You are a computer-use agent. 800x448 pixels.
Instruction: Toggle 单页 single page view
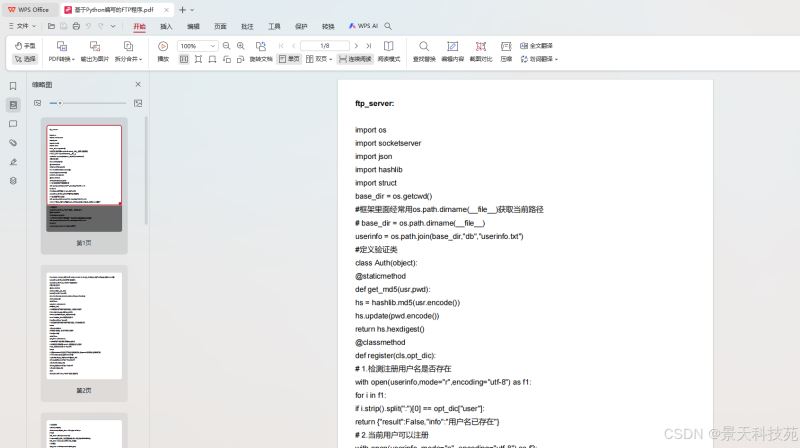[289, 59]
